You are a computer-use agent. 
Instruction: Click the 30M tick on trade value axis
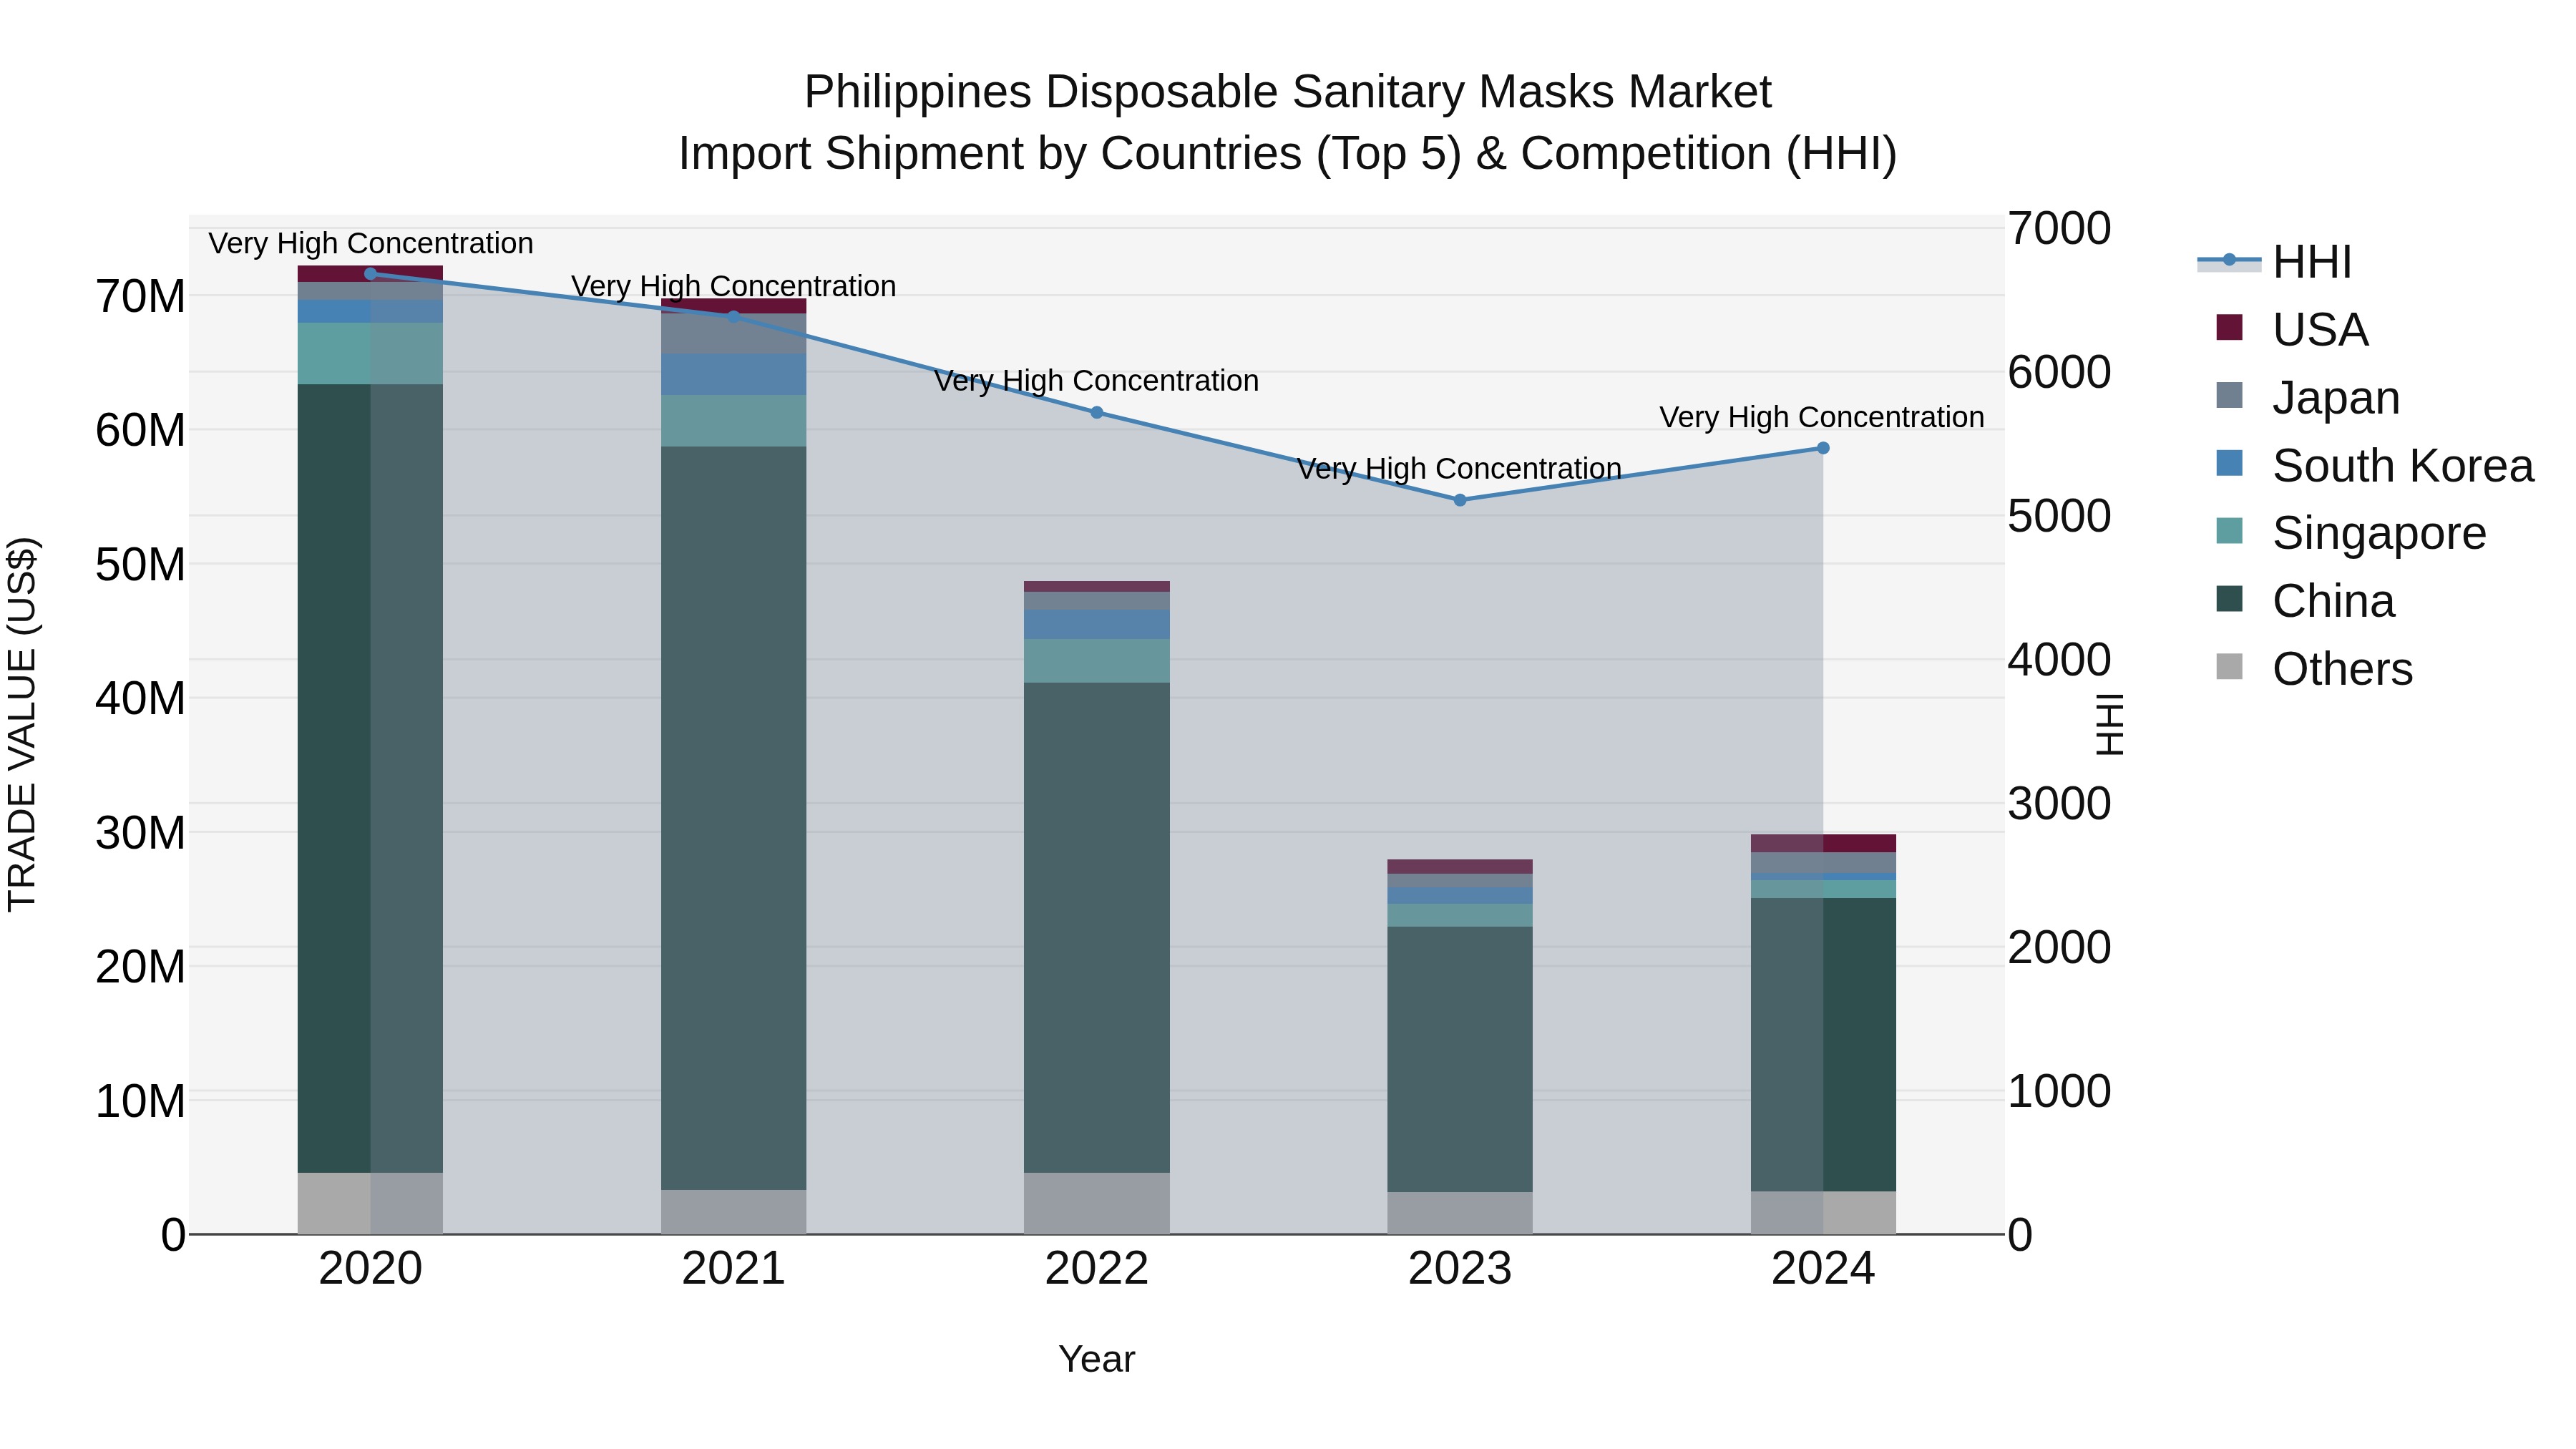click(x=140, y=833)
